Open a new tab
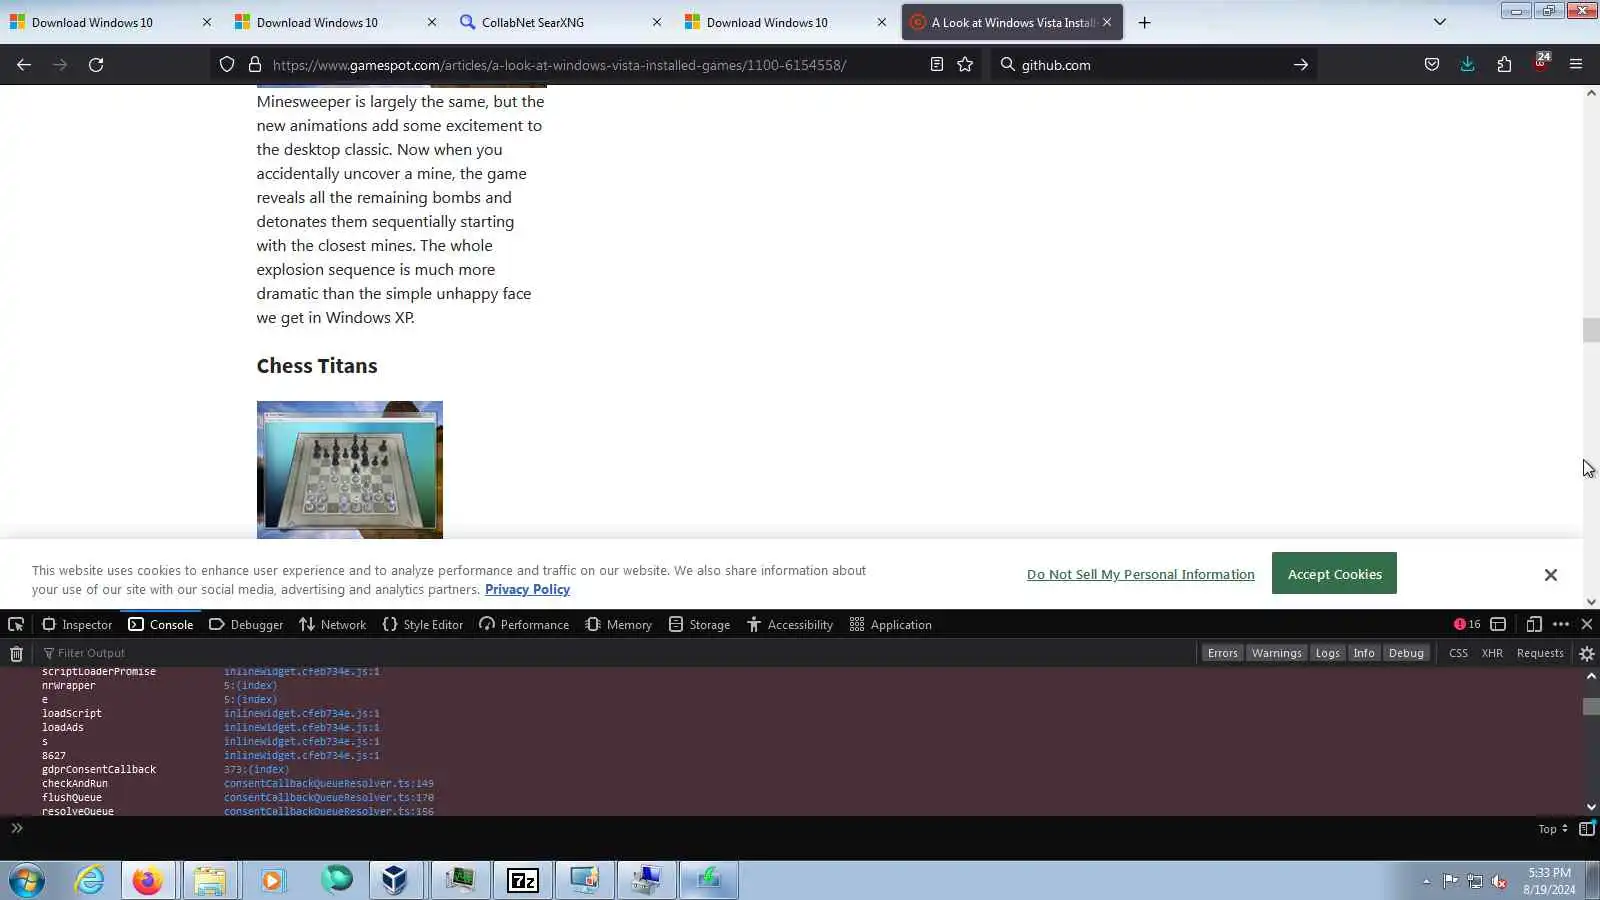Image resolution: width=1600 pixels, height=900 pixels. (x=1145, y=22)
